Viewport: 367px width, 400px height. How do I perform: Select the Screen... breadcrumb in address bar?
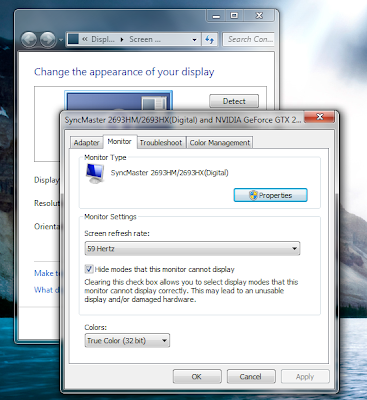(x=145, y=39)
